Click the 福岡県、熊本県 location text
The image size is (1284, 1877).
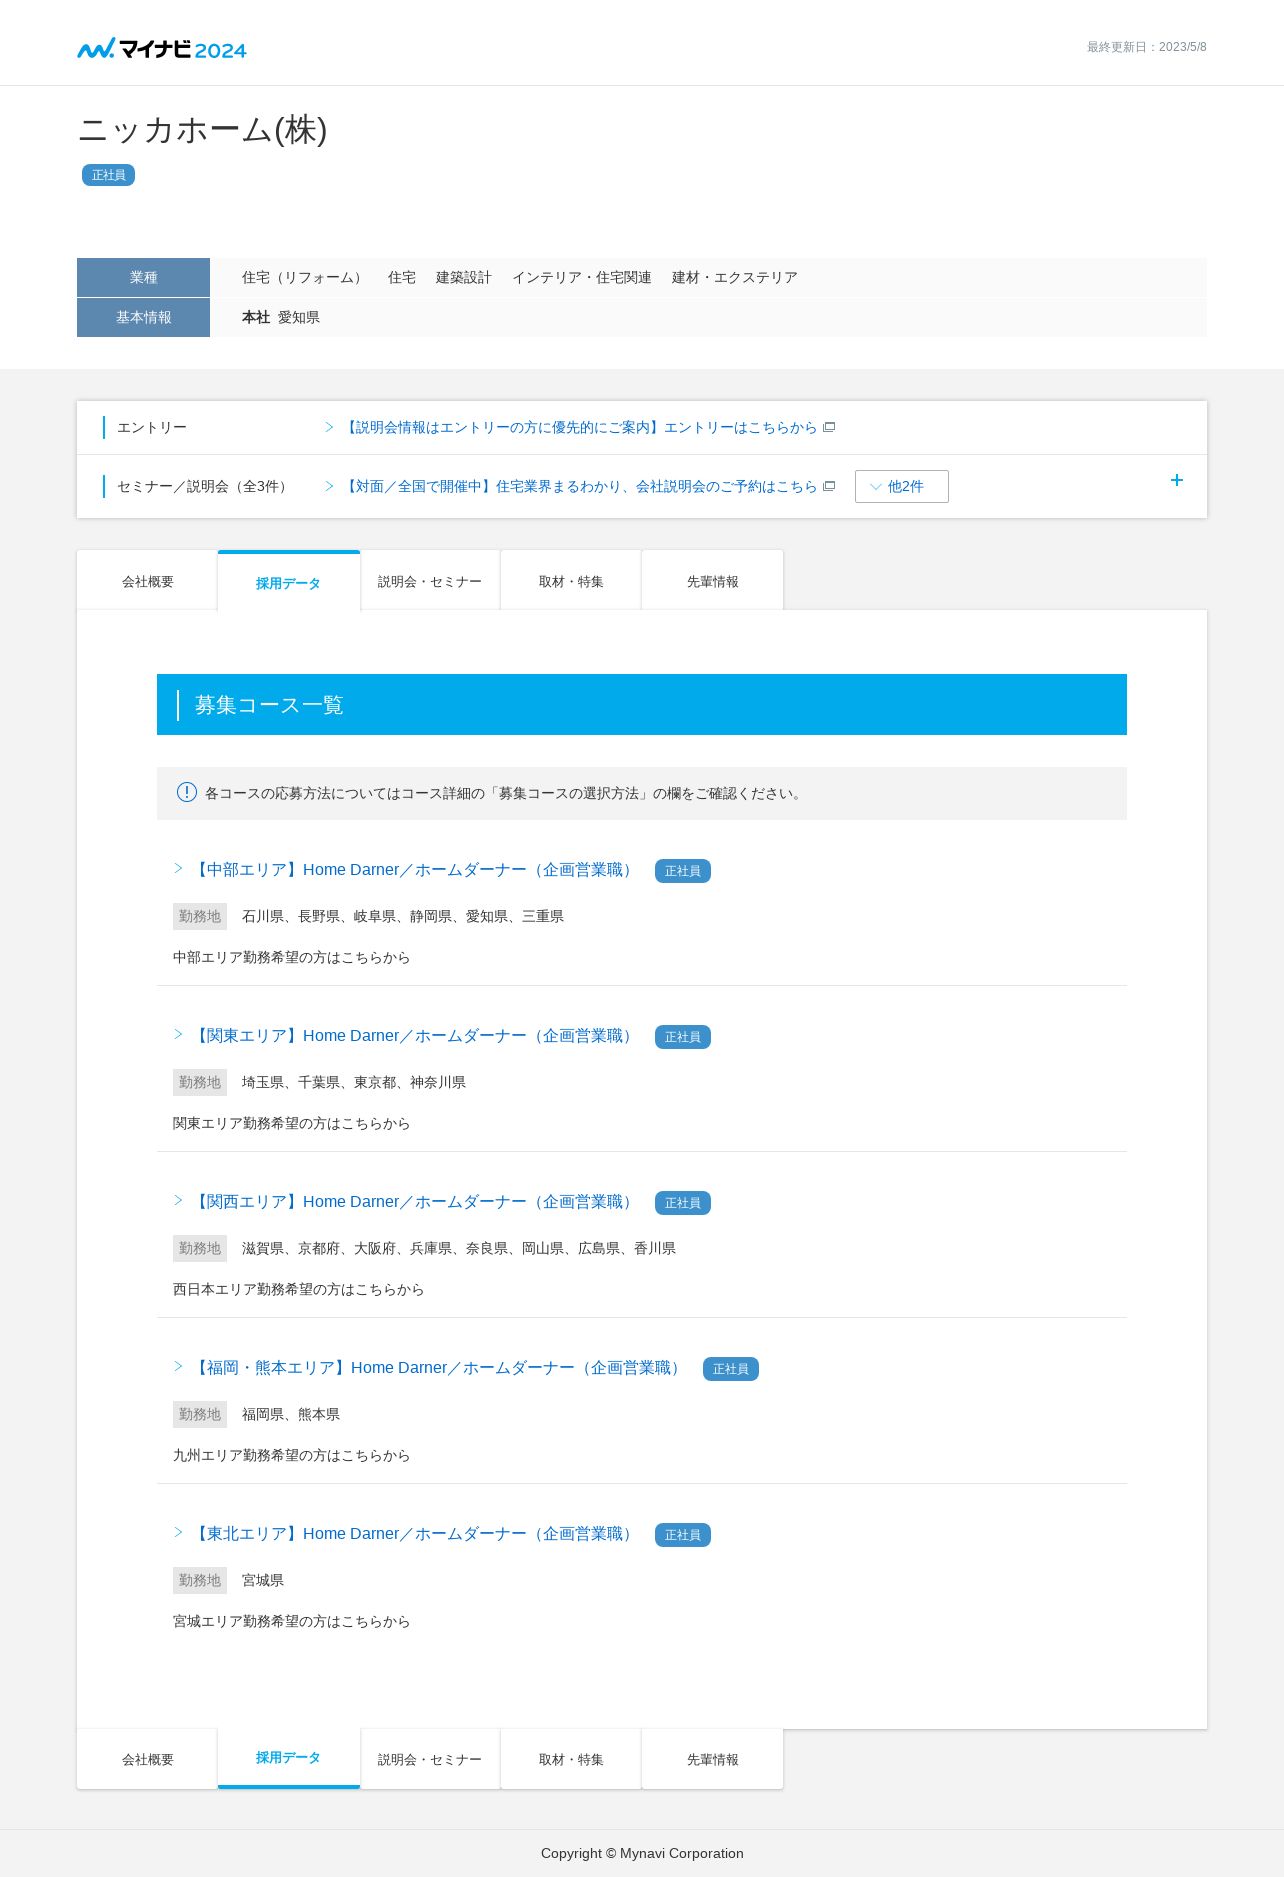pos(291,1414)
